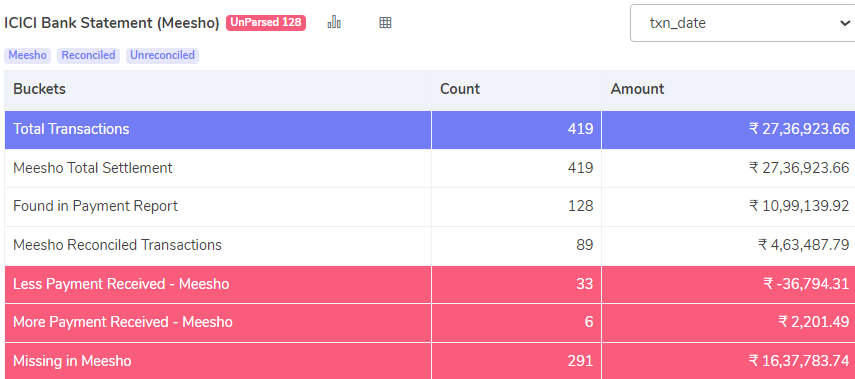Click the 291 count for Missing in Meesho
The height and width of the screenshot is (379, 855).
(579, 361)
